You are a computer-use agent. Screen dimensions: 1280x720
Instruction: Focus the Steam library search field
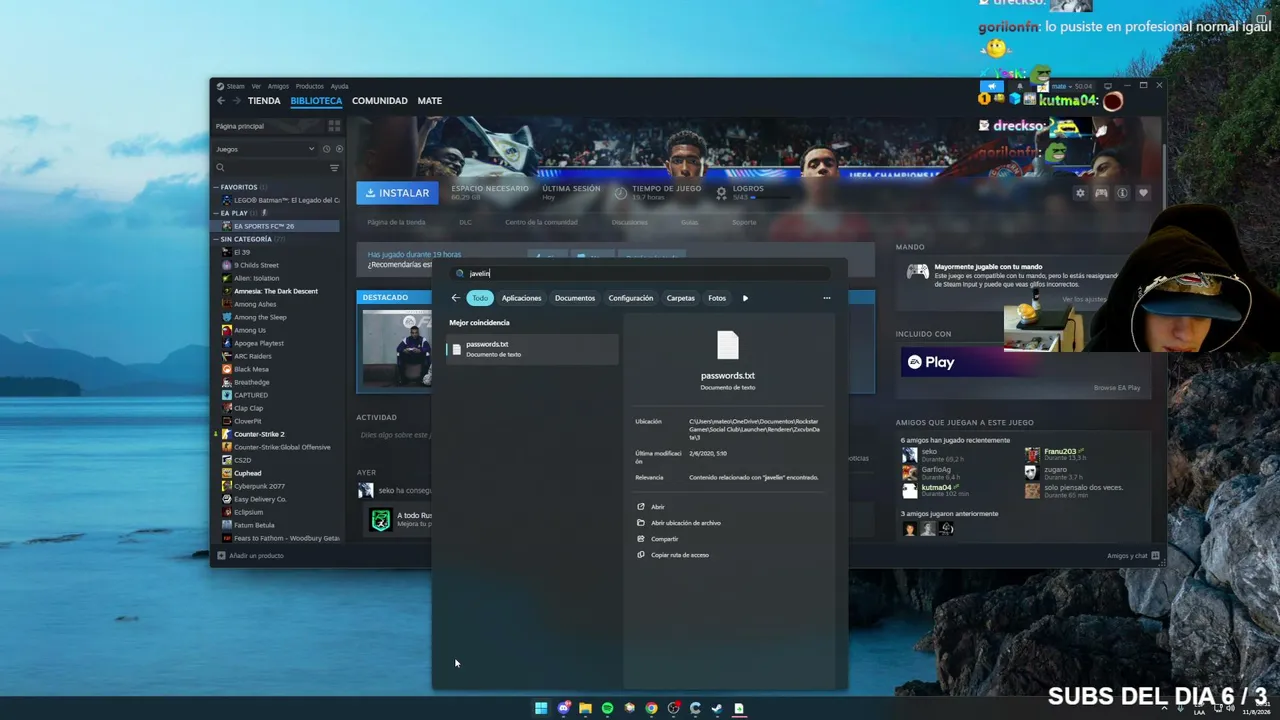tap(270, 168)
